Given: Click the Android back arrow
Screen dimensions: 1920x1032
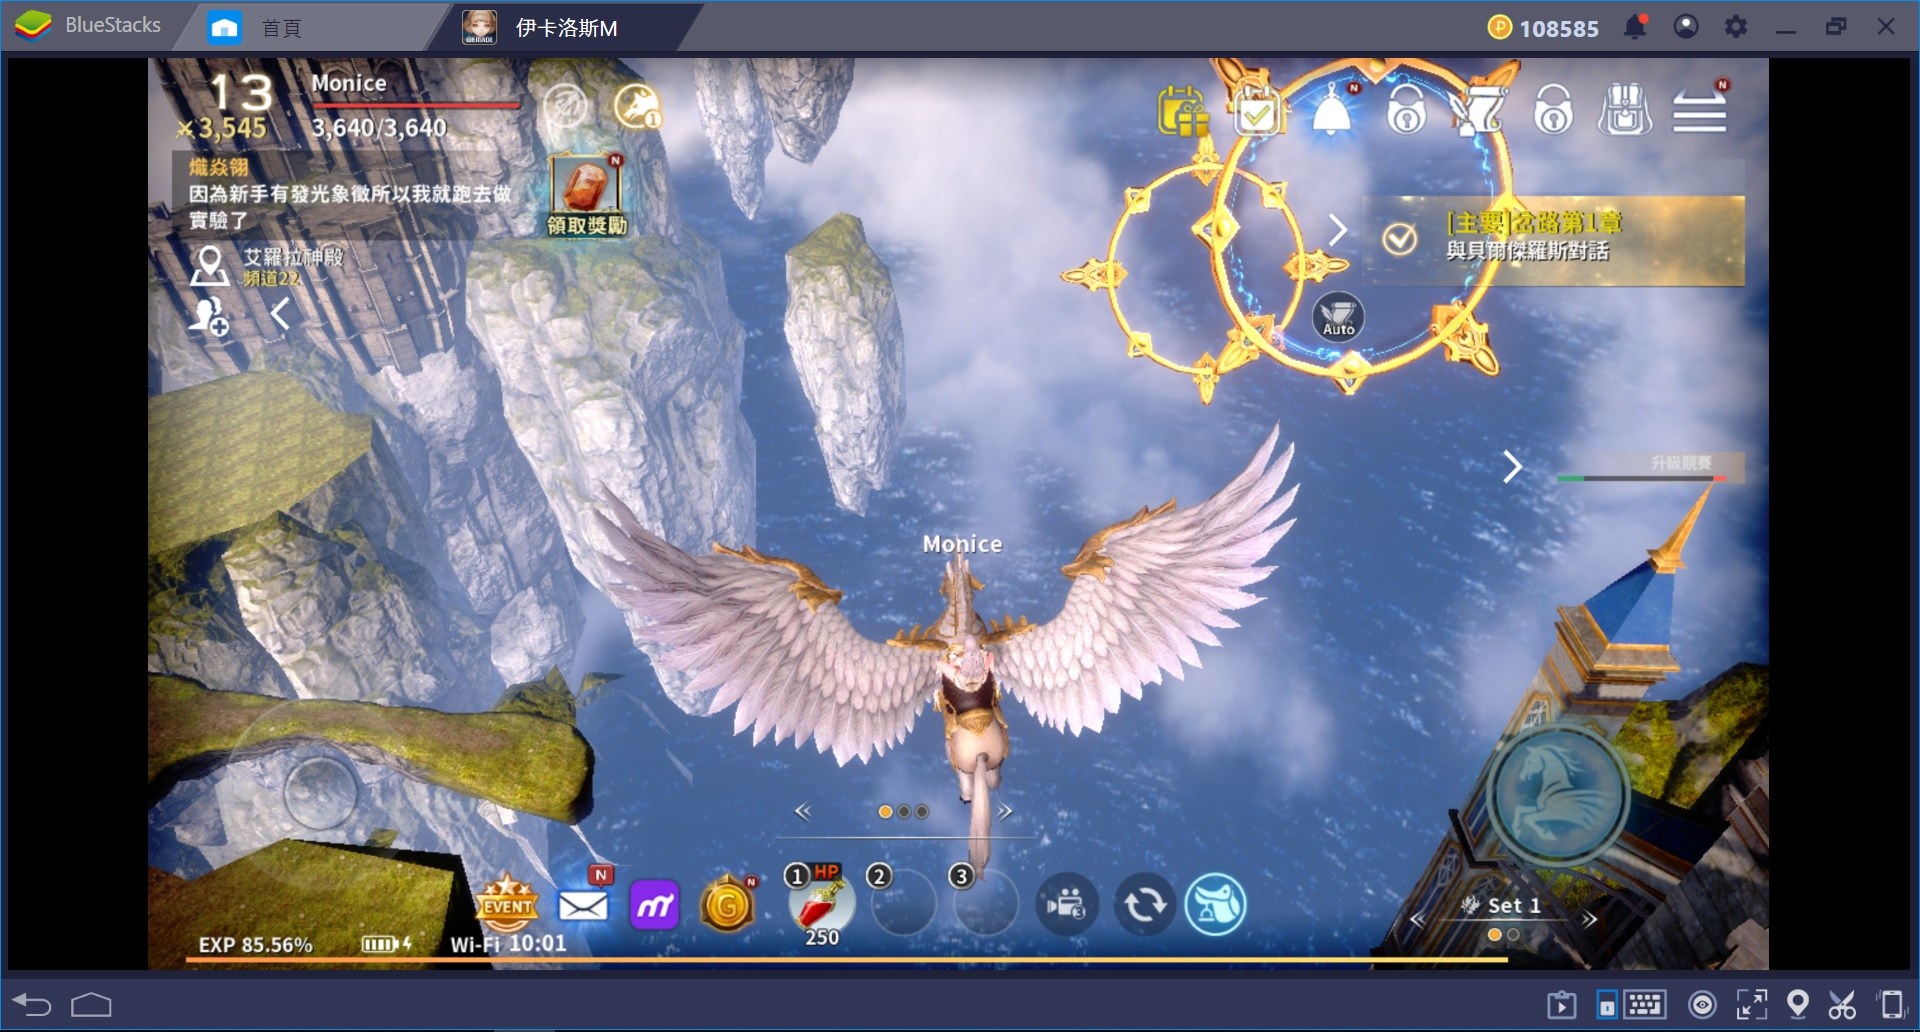Looking at the screenshot, I should point(32,1004).
